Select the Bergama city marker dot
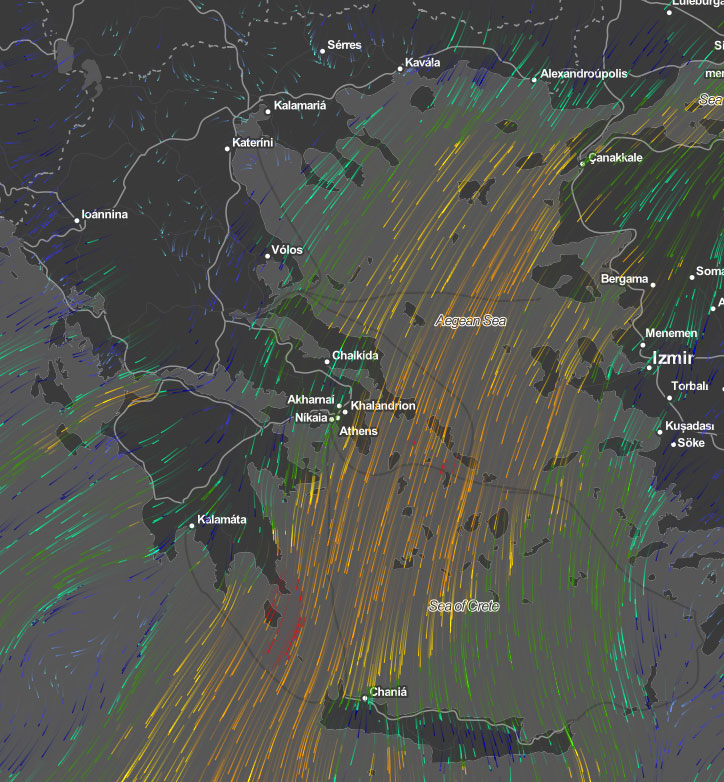The height and width of the screenshot is (782, 724). click(653, 285)
